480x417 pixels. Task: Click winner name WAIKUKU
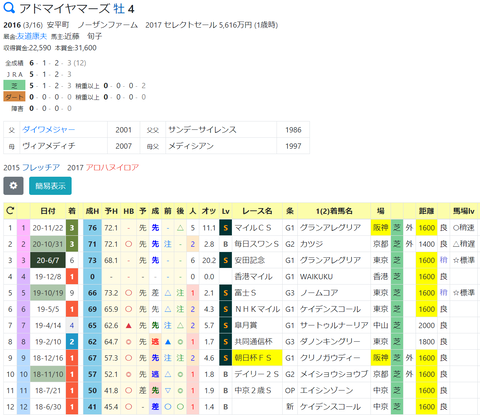[x=316, y=277]
